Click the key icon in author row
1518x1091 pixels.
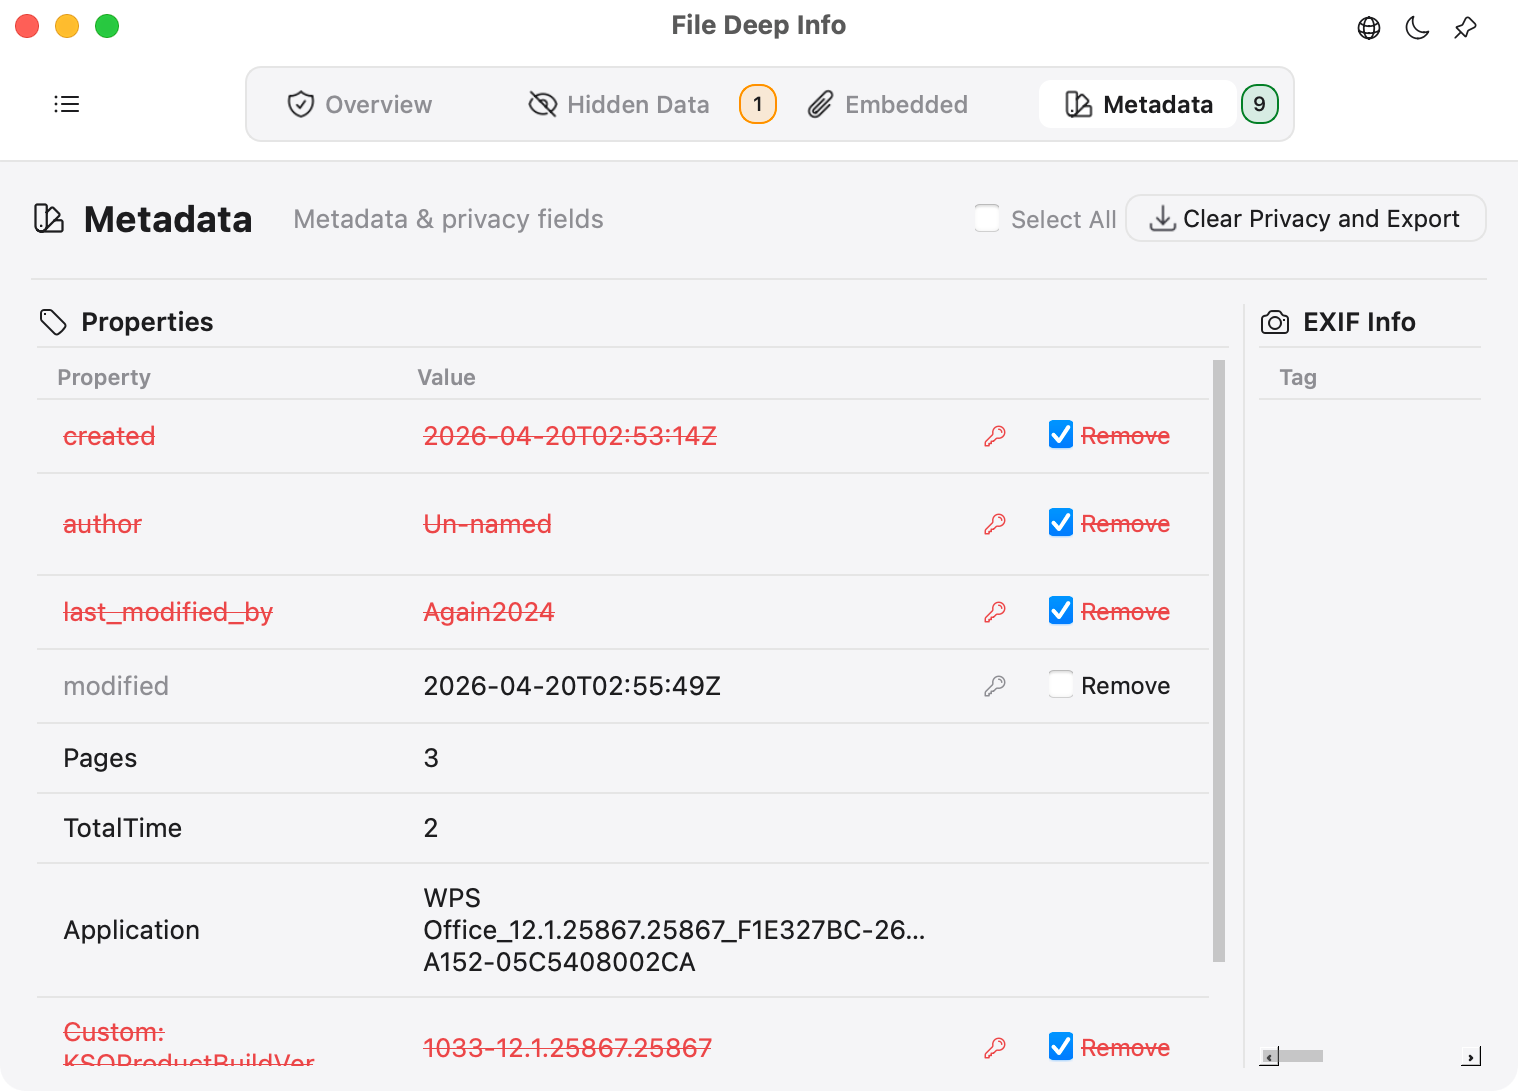pyautogui.click(x=995, y=524)
